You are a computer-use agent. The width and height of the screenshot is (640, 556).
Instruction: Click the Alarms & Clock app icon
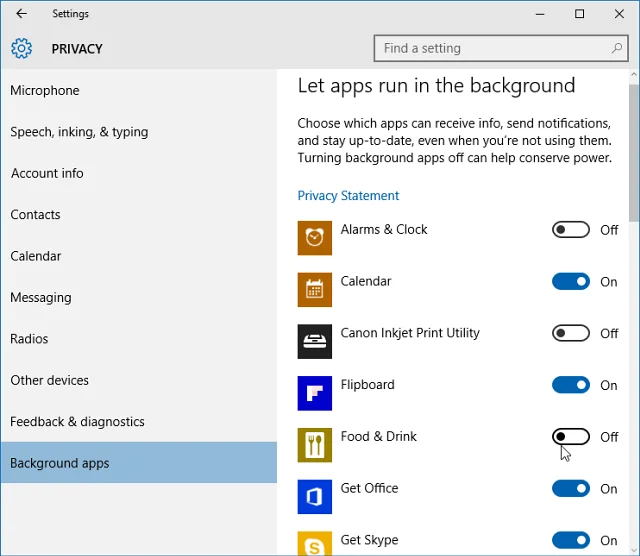tap(314, 238)
